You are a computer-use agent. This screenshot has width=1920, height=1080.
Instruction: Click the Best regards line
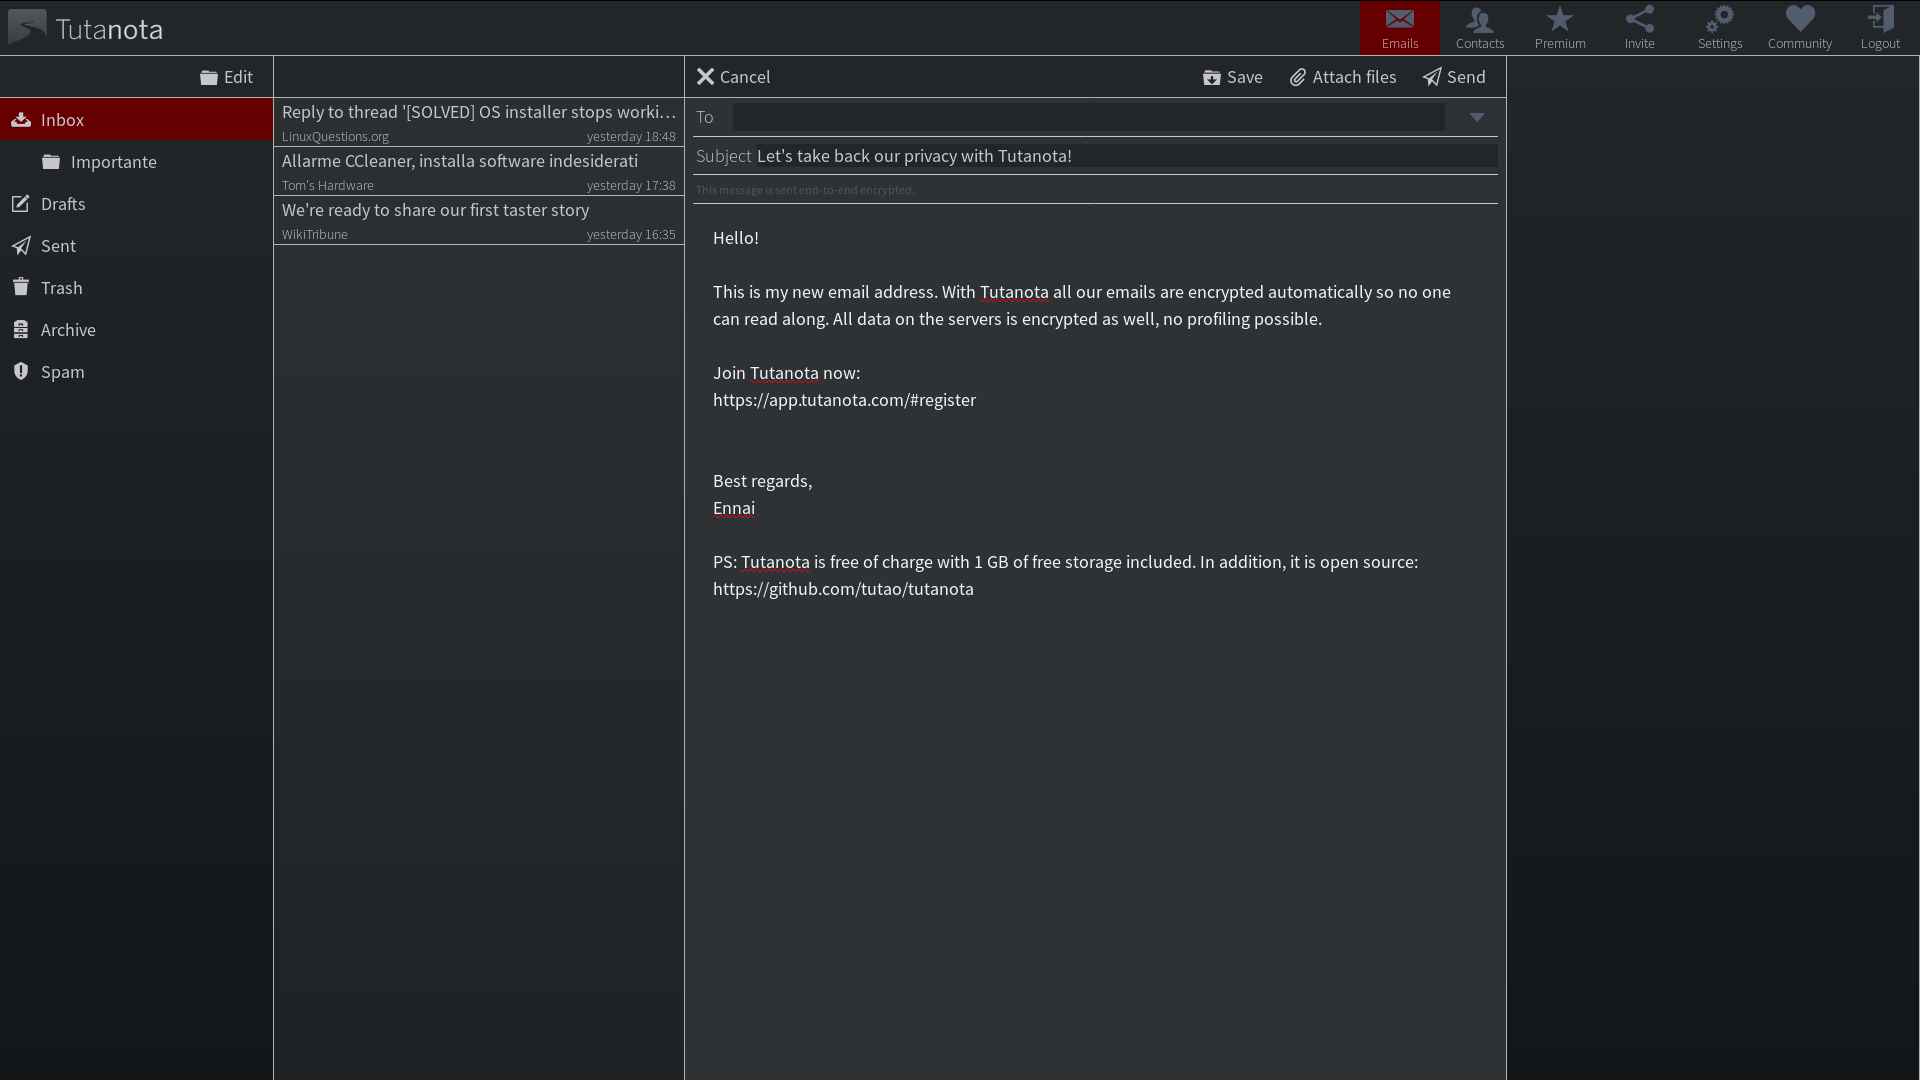[x=762, y=481]
